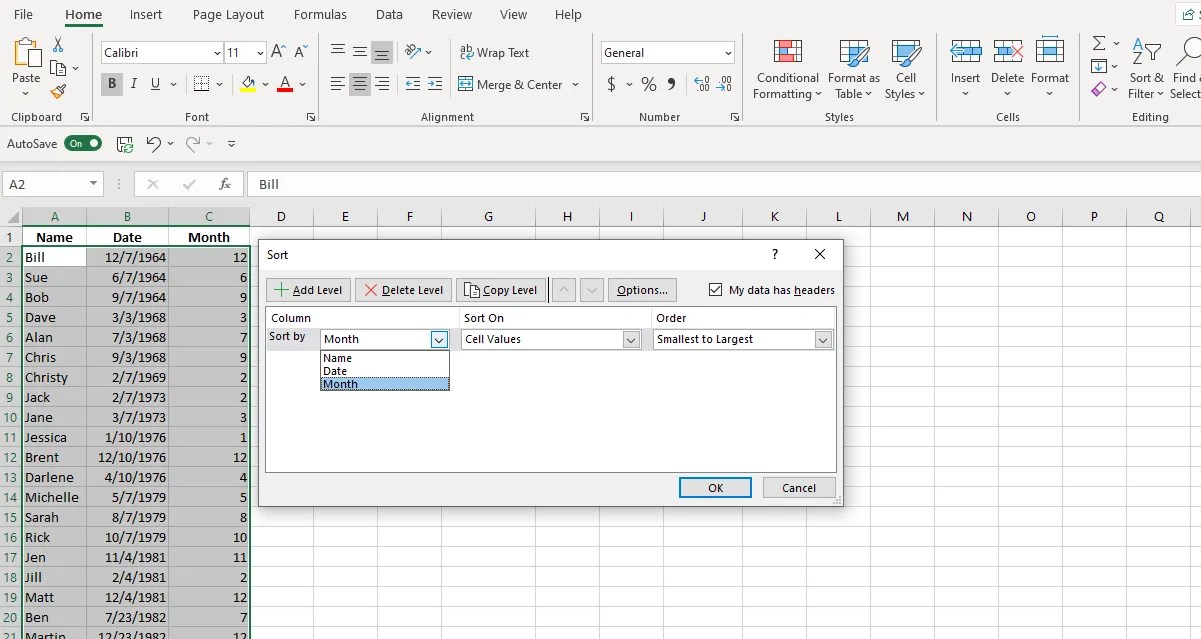Open the Order dropdown showing Smallest to Largest
The height and width of the screenshot is (639, 1201).
point(821,339)
